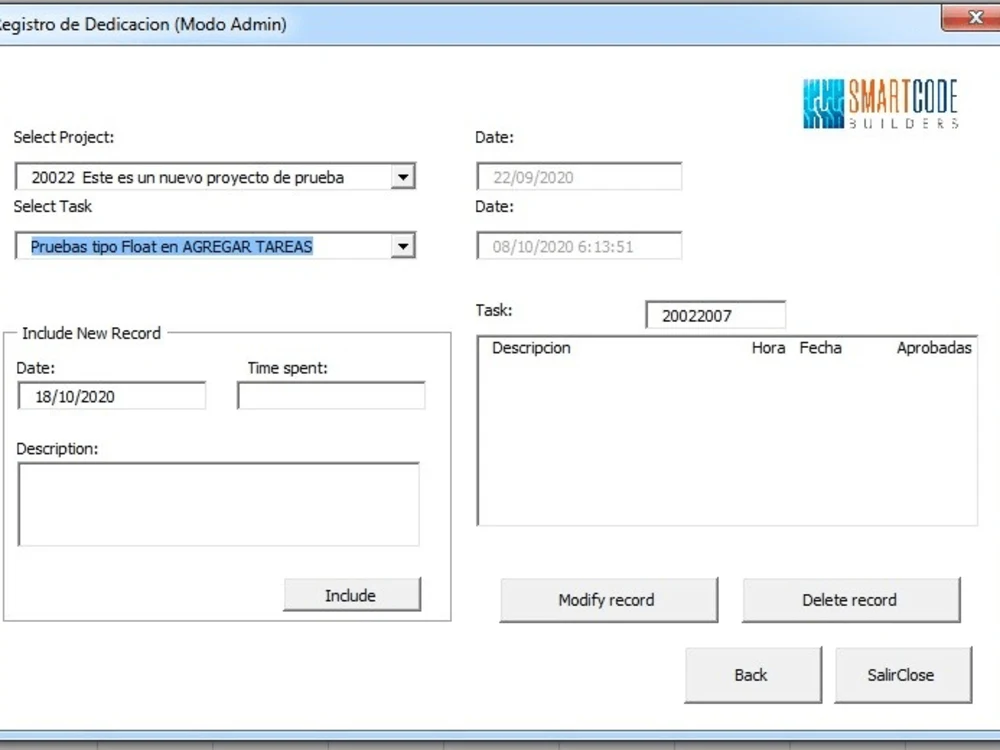Click the Descripcion column header

pos(531,348)
